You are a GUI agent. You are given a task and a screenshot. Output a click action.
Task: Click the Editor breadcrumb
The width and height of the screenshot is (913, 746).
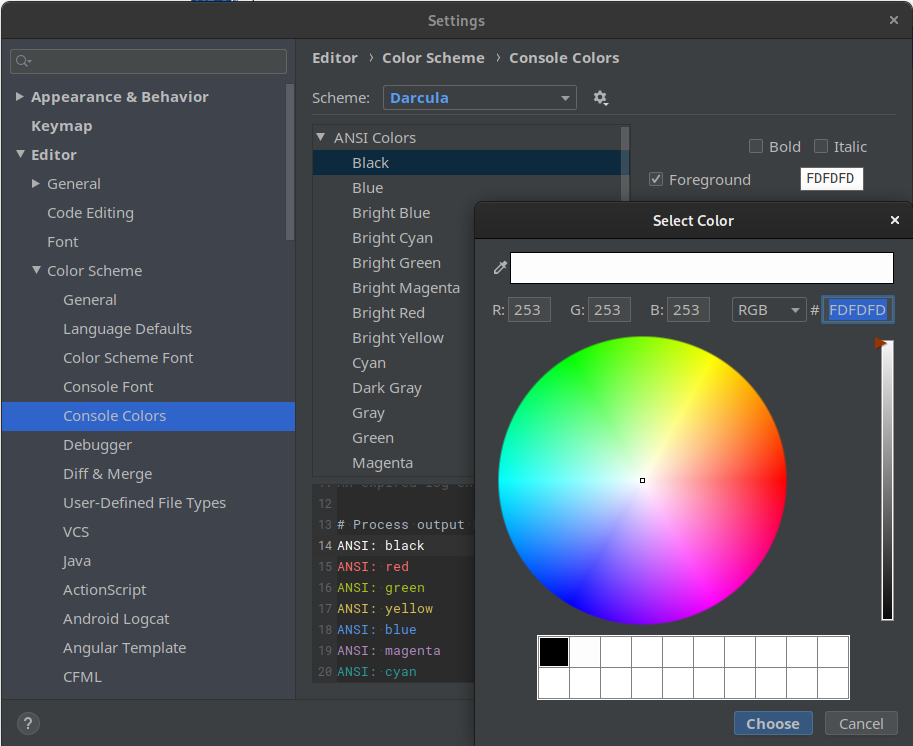tap(335, 58)
